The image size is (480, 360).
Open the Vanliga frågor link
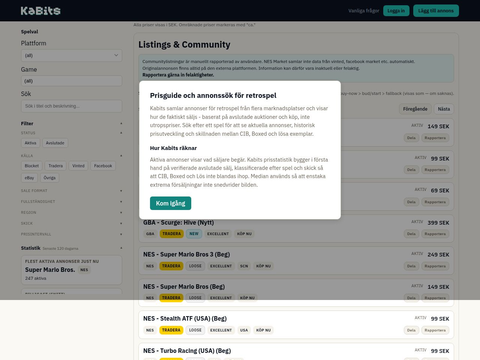pos(364,11)
